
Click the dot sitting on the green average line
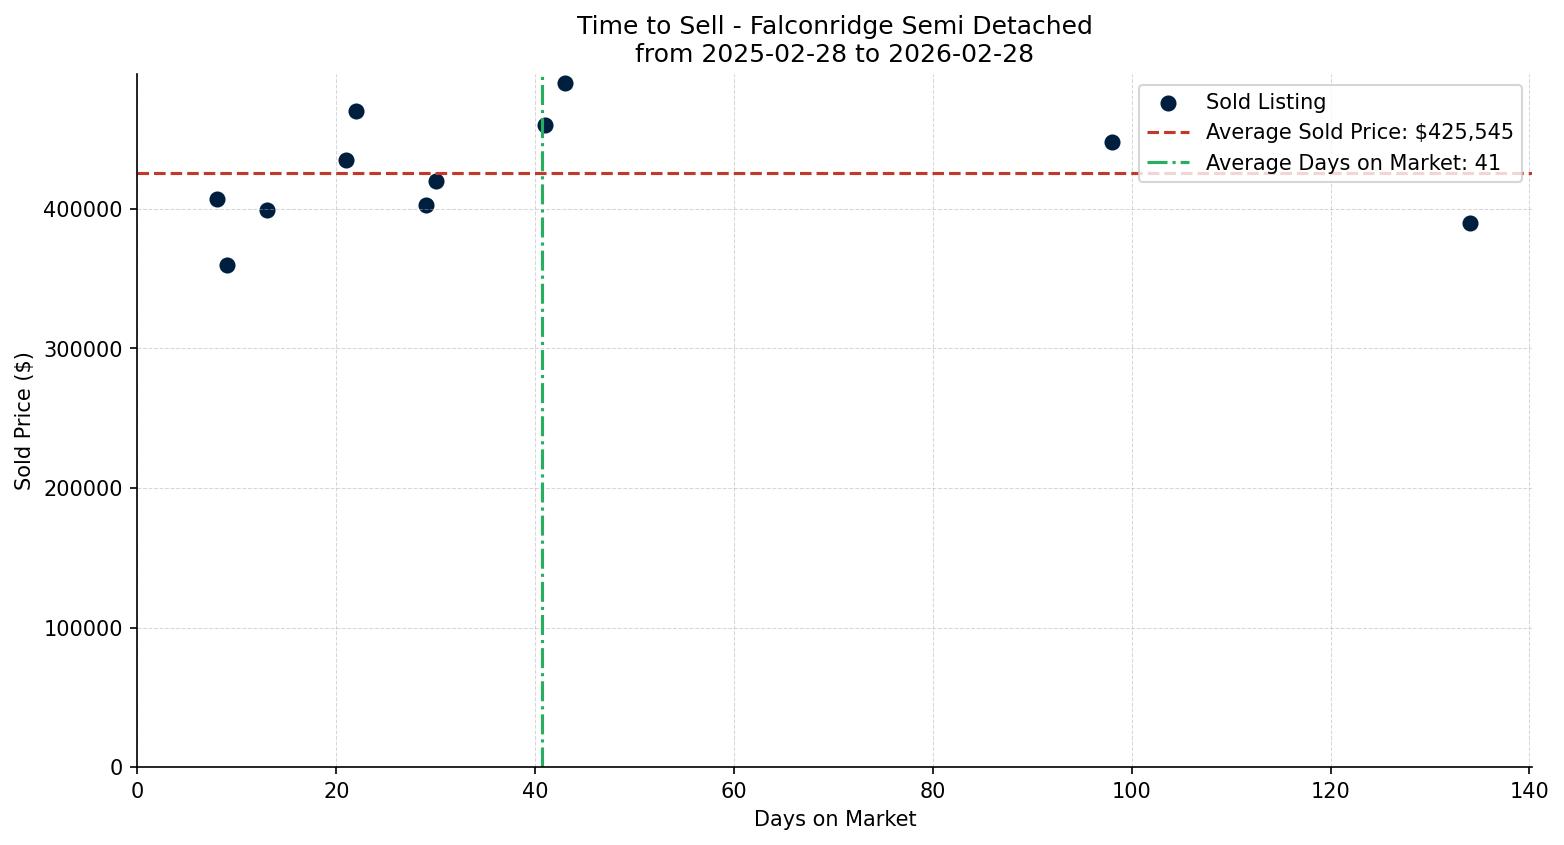click(x=545, y=125)
